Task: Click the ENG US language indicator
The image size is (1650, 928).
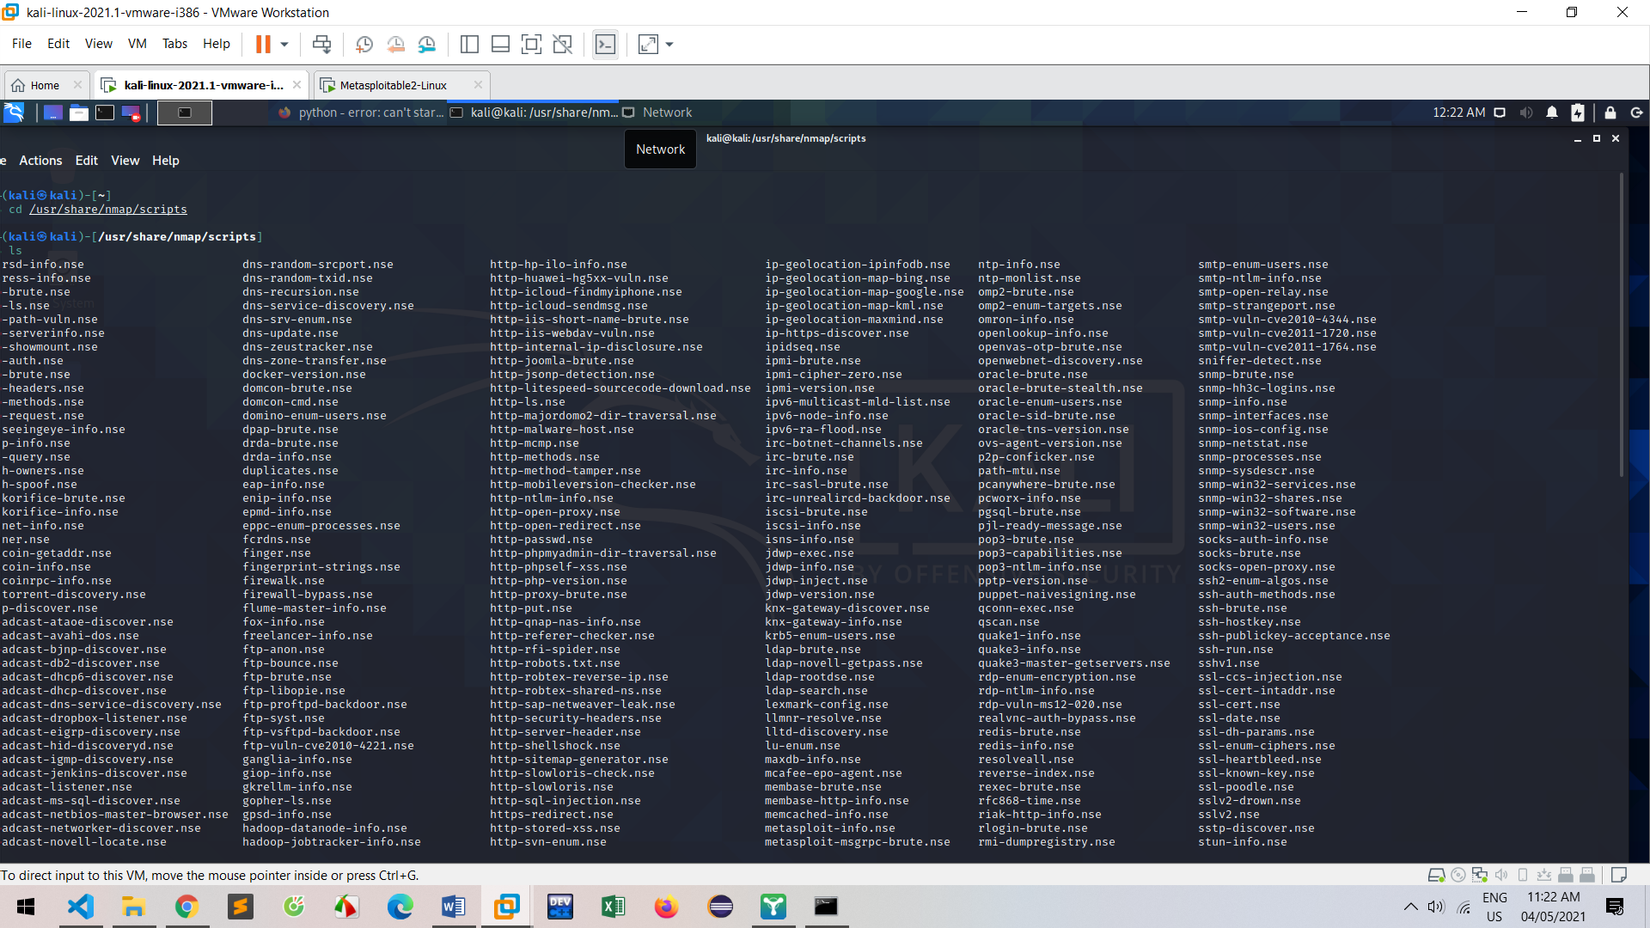Action: click(x=1494, y=907)
